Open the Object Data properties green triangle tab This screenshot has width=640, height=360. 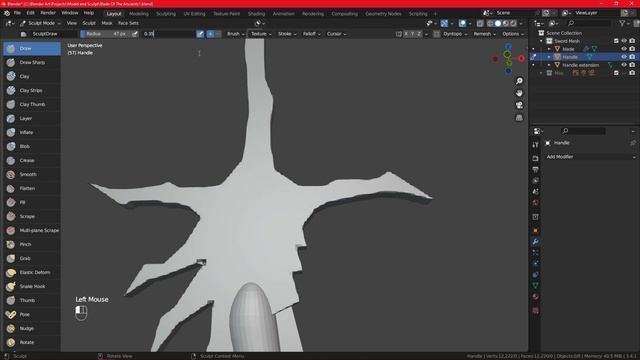coord(536,285)
